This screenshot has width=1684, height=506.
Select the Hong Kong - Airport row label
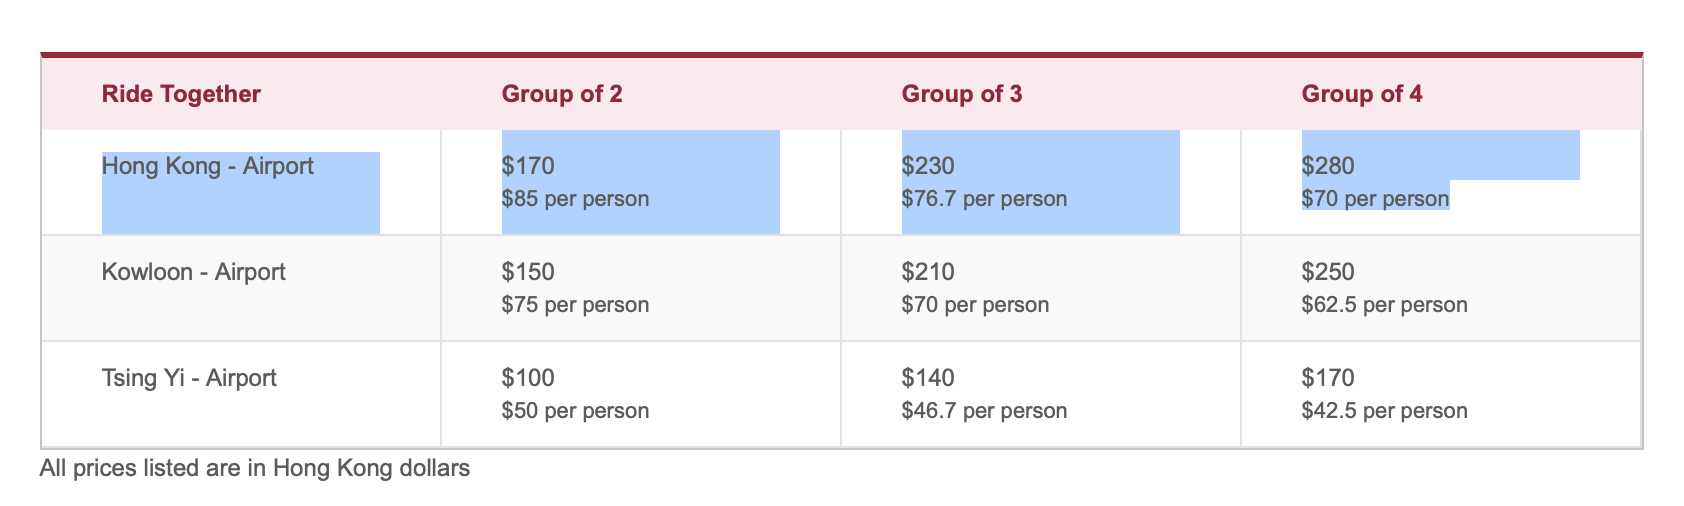[x=208, y=166]
